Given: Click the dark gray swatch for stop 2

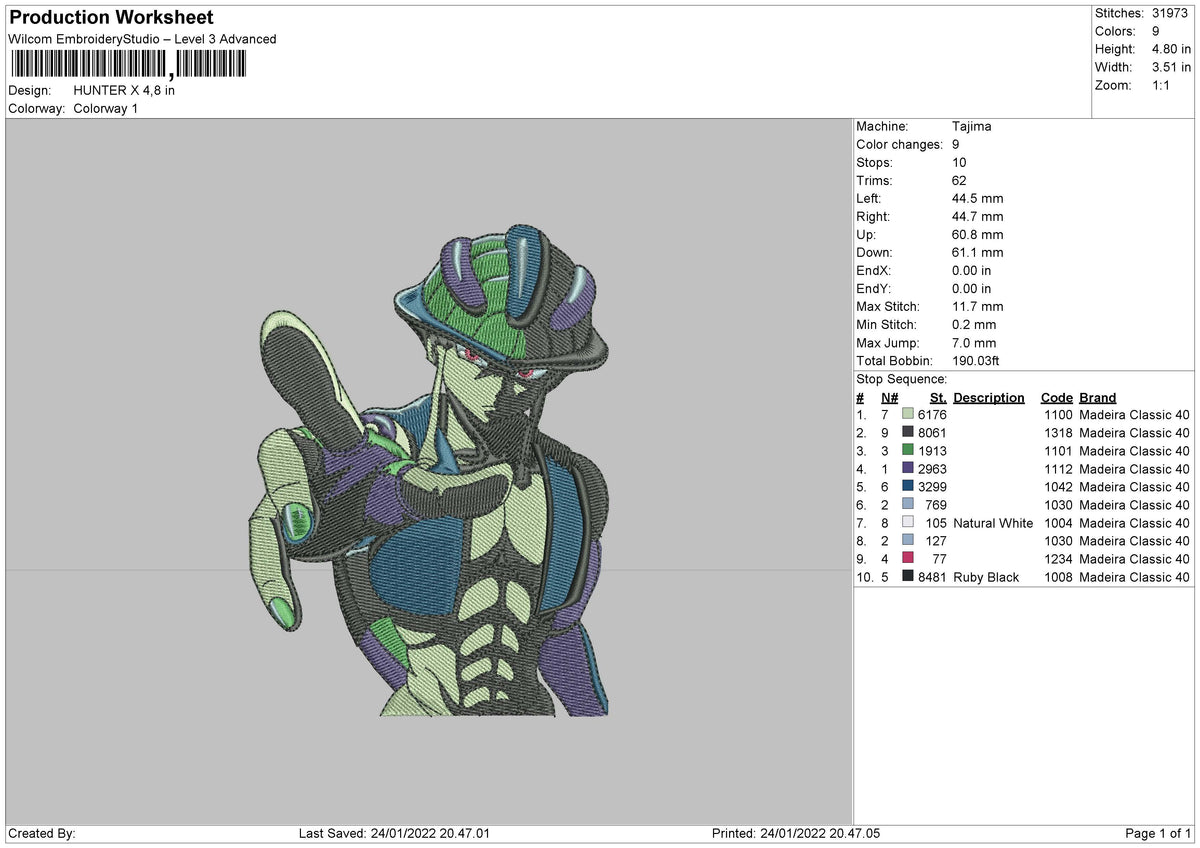Looking at the screenshot, I should click(x=908, y=433).
